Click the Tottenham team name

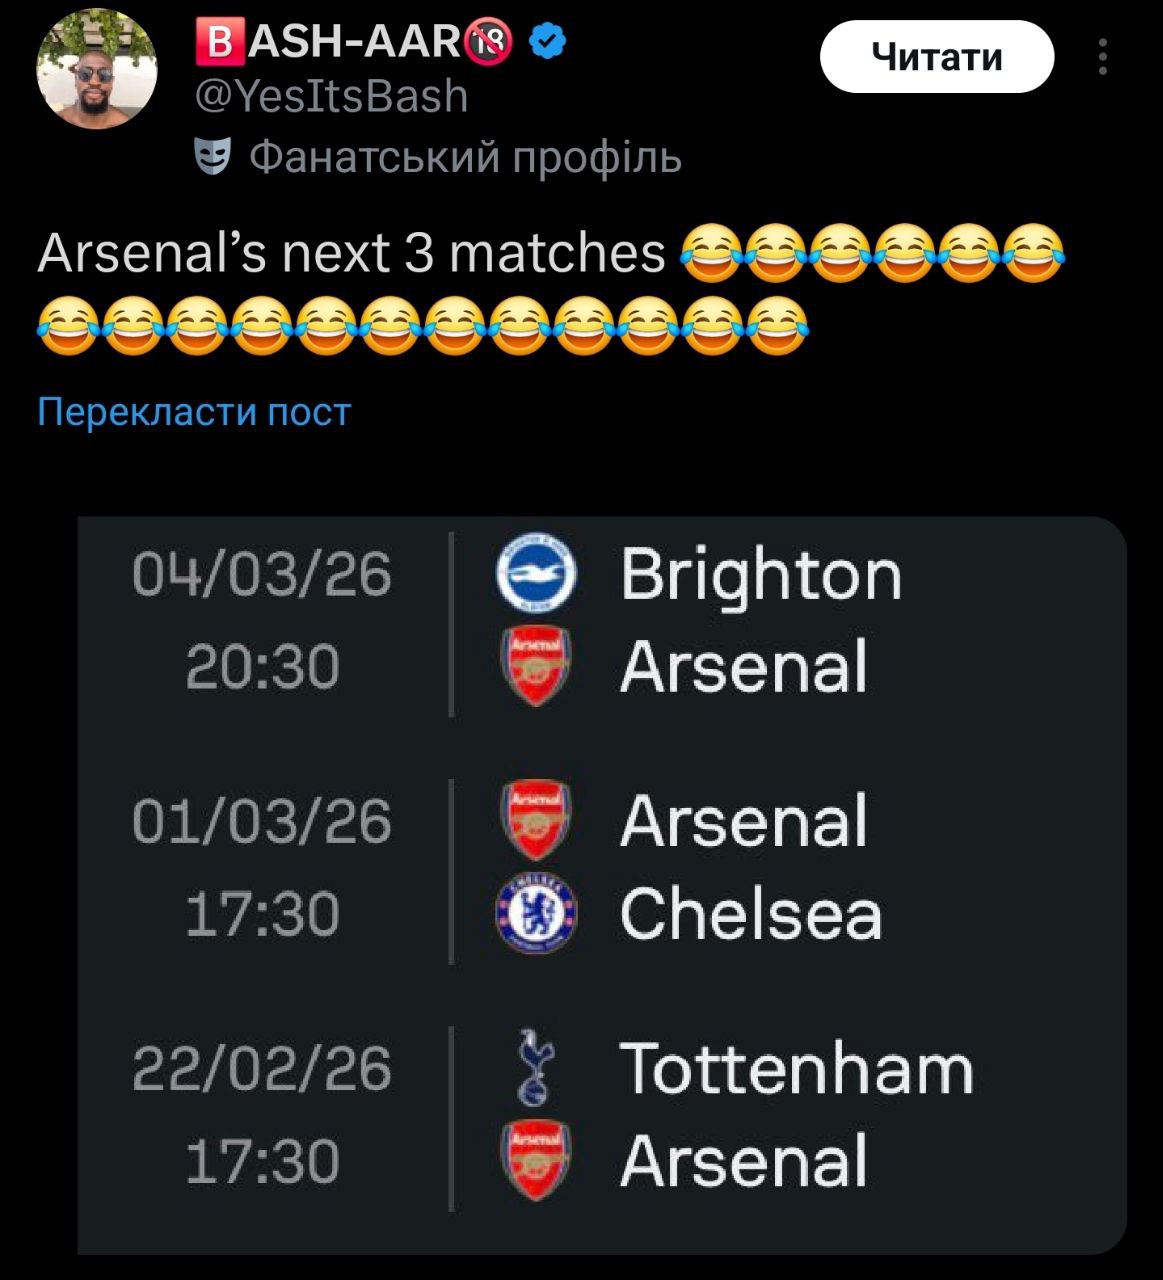(796, 1068)
